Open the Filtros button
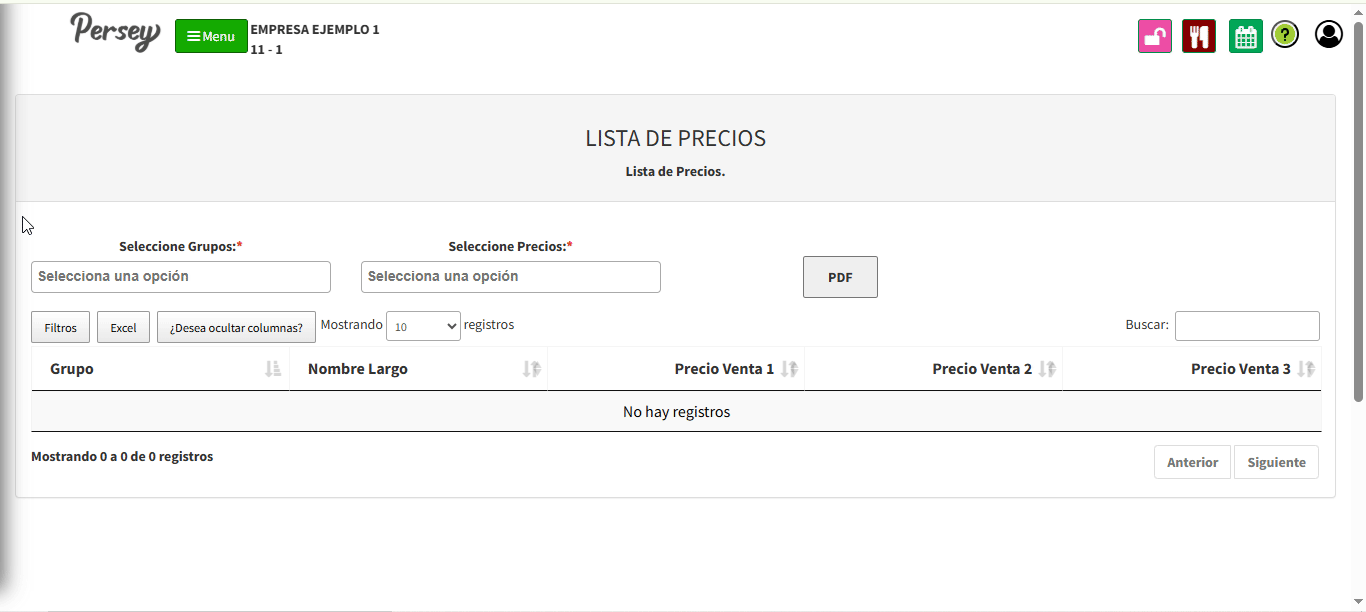 [61, 327]
